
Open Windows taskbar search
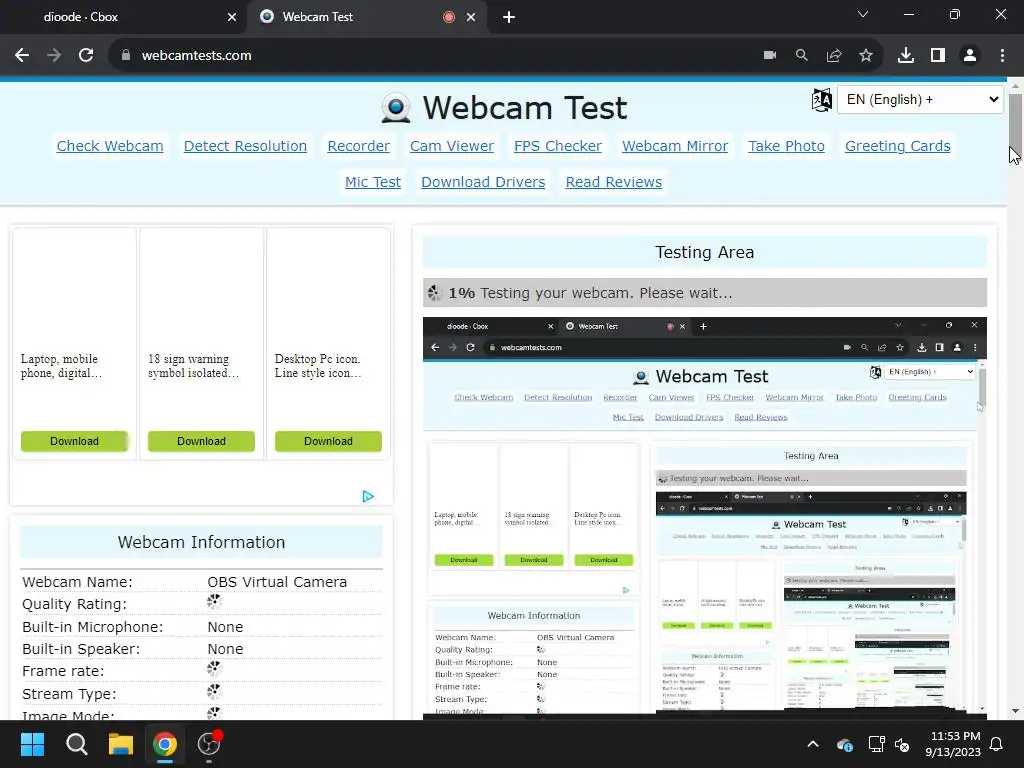76,744
